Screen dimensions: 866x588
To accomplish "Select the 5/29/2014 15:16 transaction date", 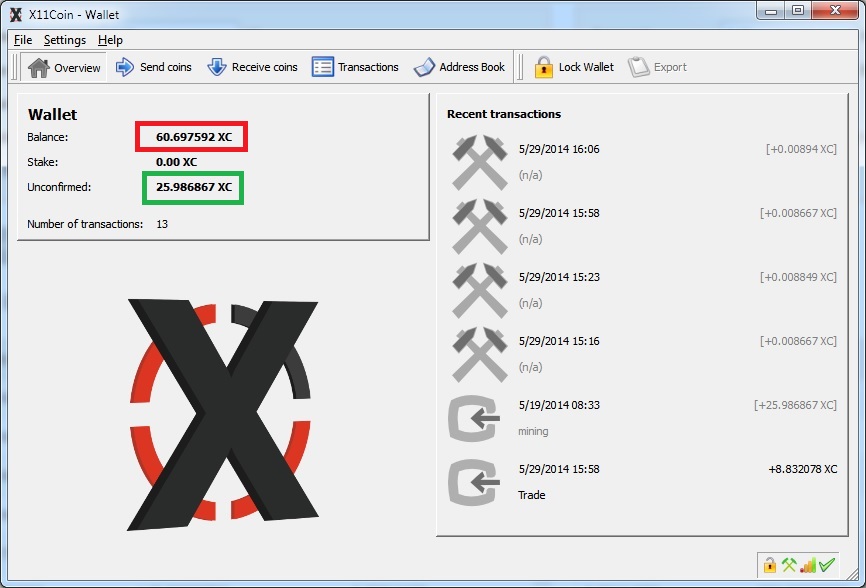I will point(559,341).
